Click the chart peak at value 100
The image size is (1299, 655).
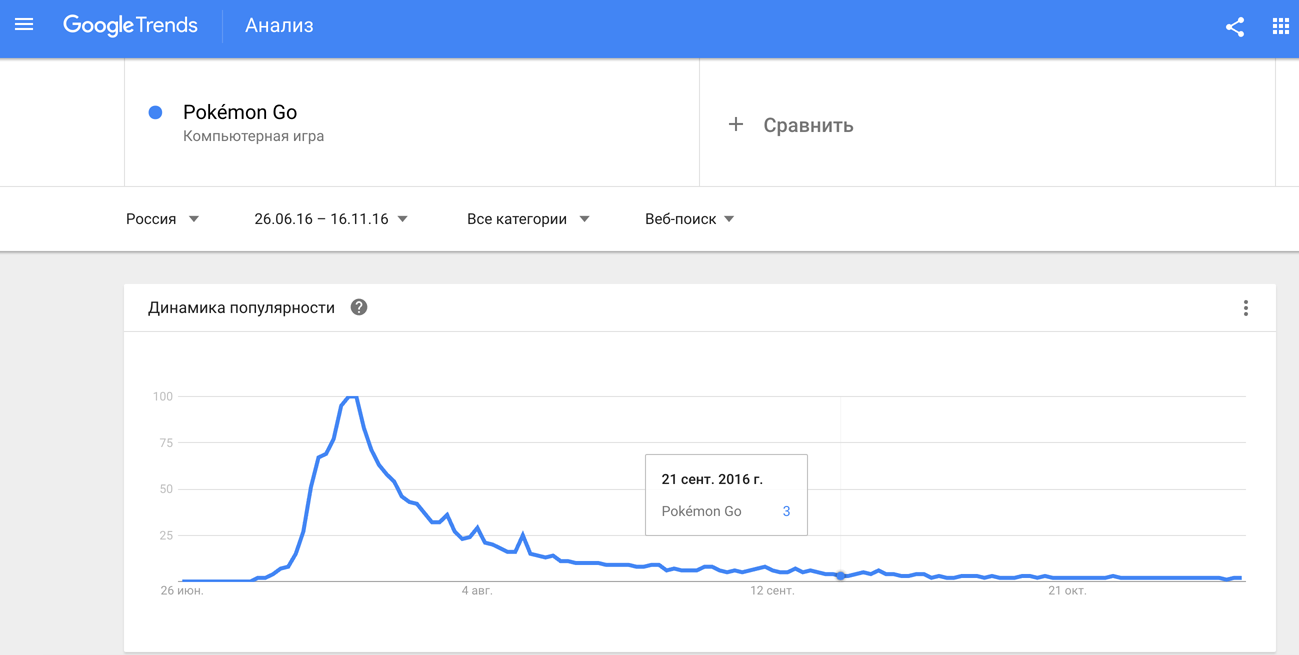pyautogui.click(x=351, y=398)
